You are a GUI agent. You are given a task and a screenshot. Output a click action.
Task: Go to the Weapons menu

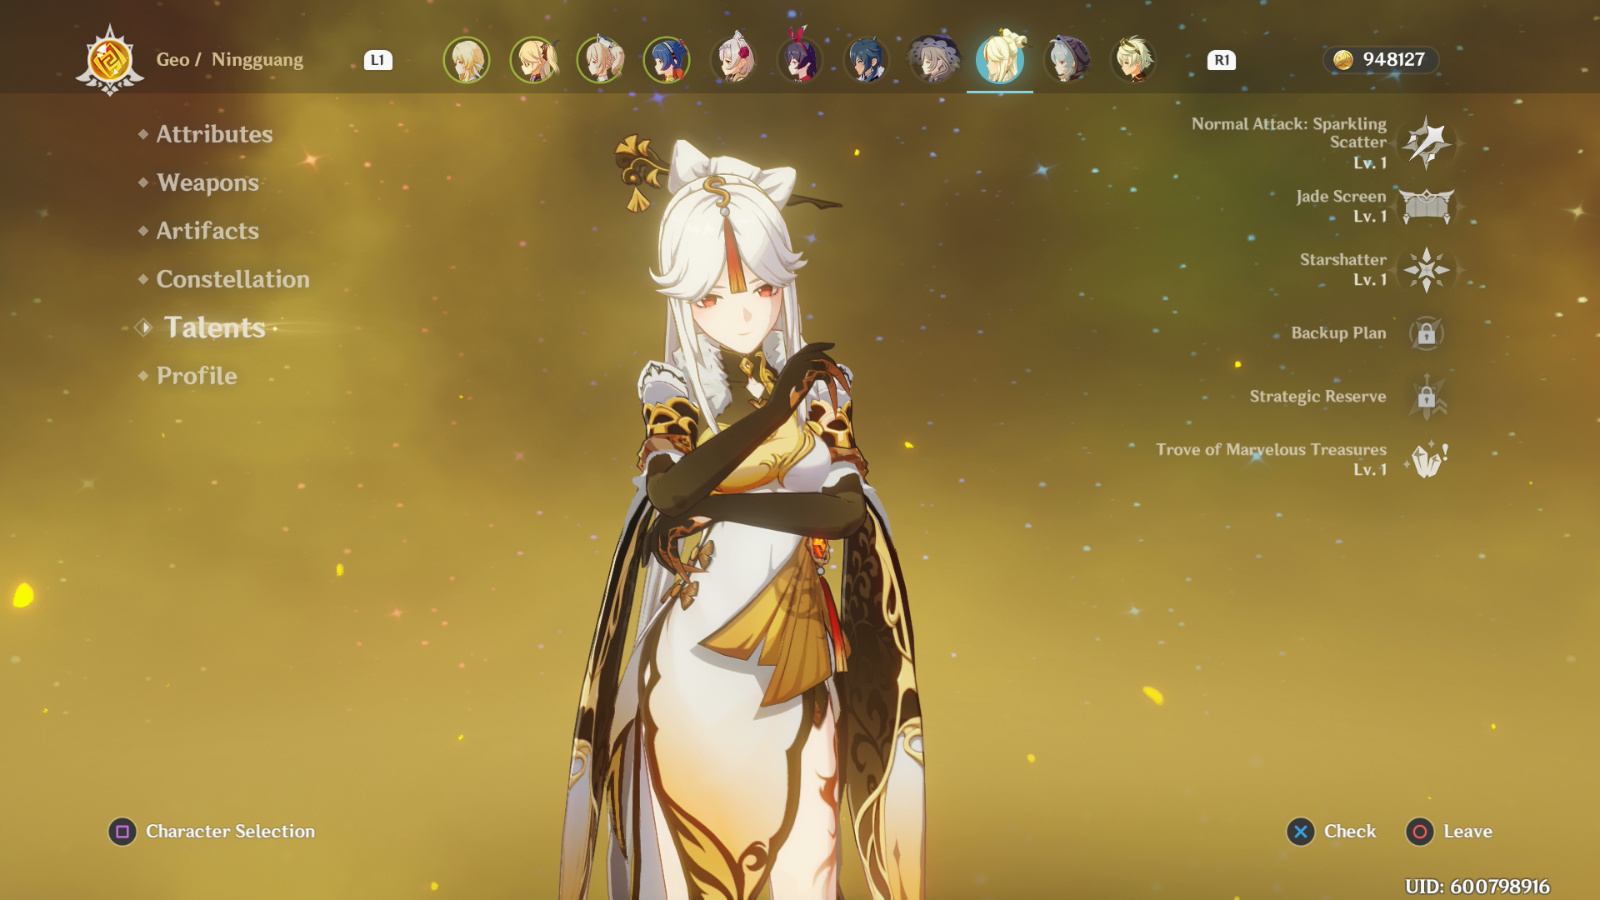pyautogui.click(x=207, y=183)
